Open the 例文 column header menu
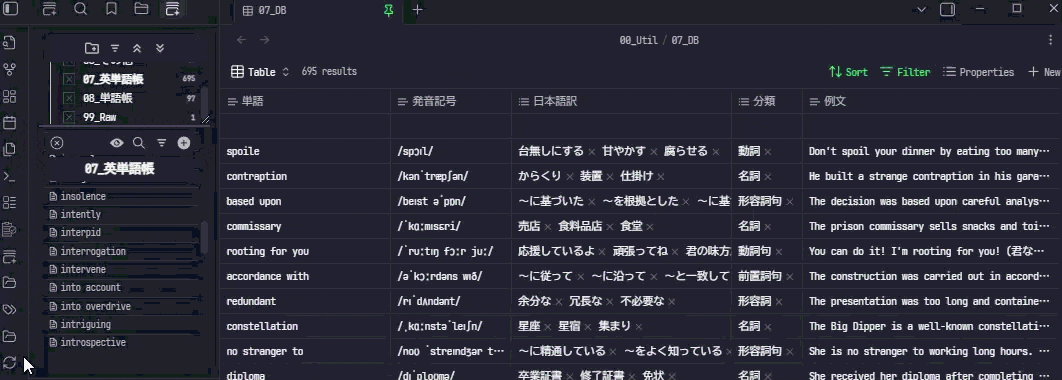Image resolution: width=1062 pixels, height=380 pixels. tap(932, 102)
